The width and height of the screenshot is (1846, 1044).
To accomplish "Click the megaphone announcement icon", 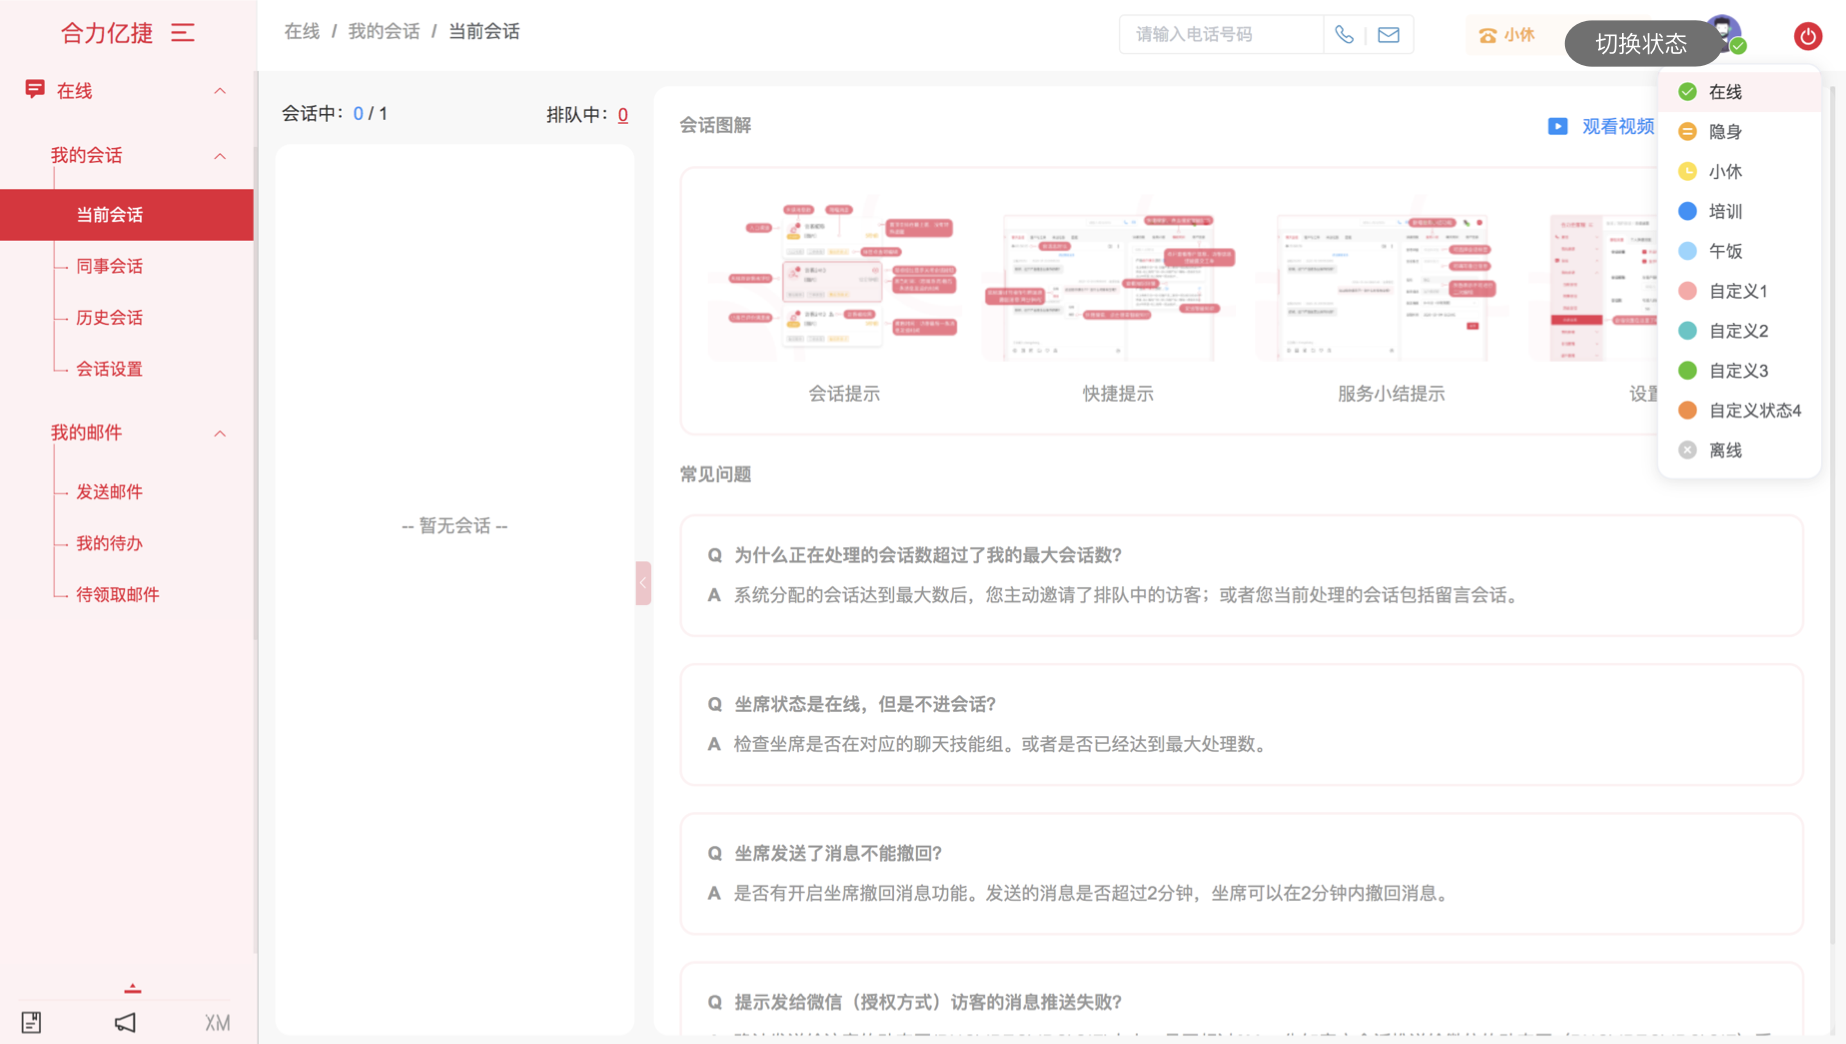I will (125, 1022).
